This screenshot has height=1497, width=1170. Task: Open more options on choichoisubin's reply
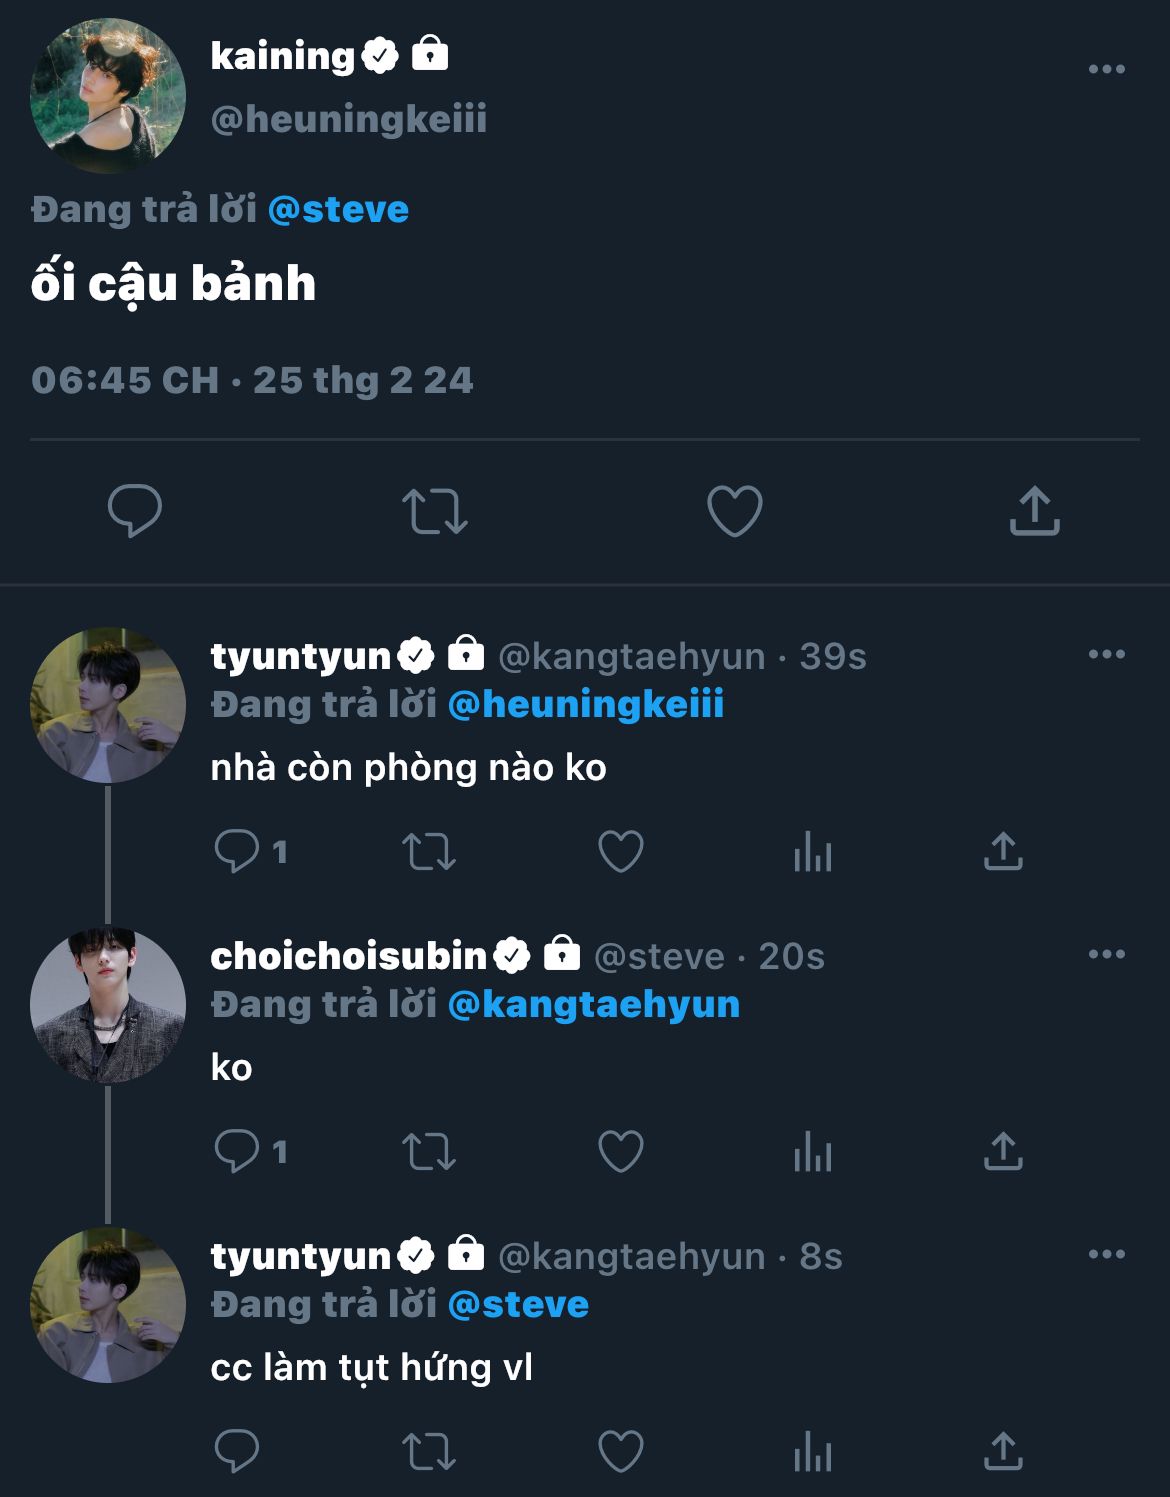(x=1106, y=954)
